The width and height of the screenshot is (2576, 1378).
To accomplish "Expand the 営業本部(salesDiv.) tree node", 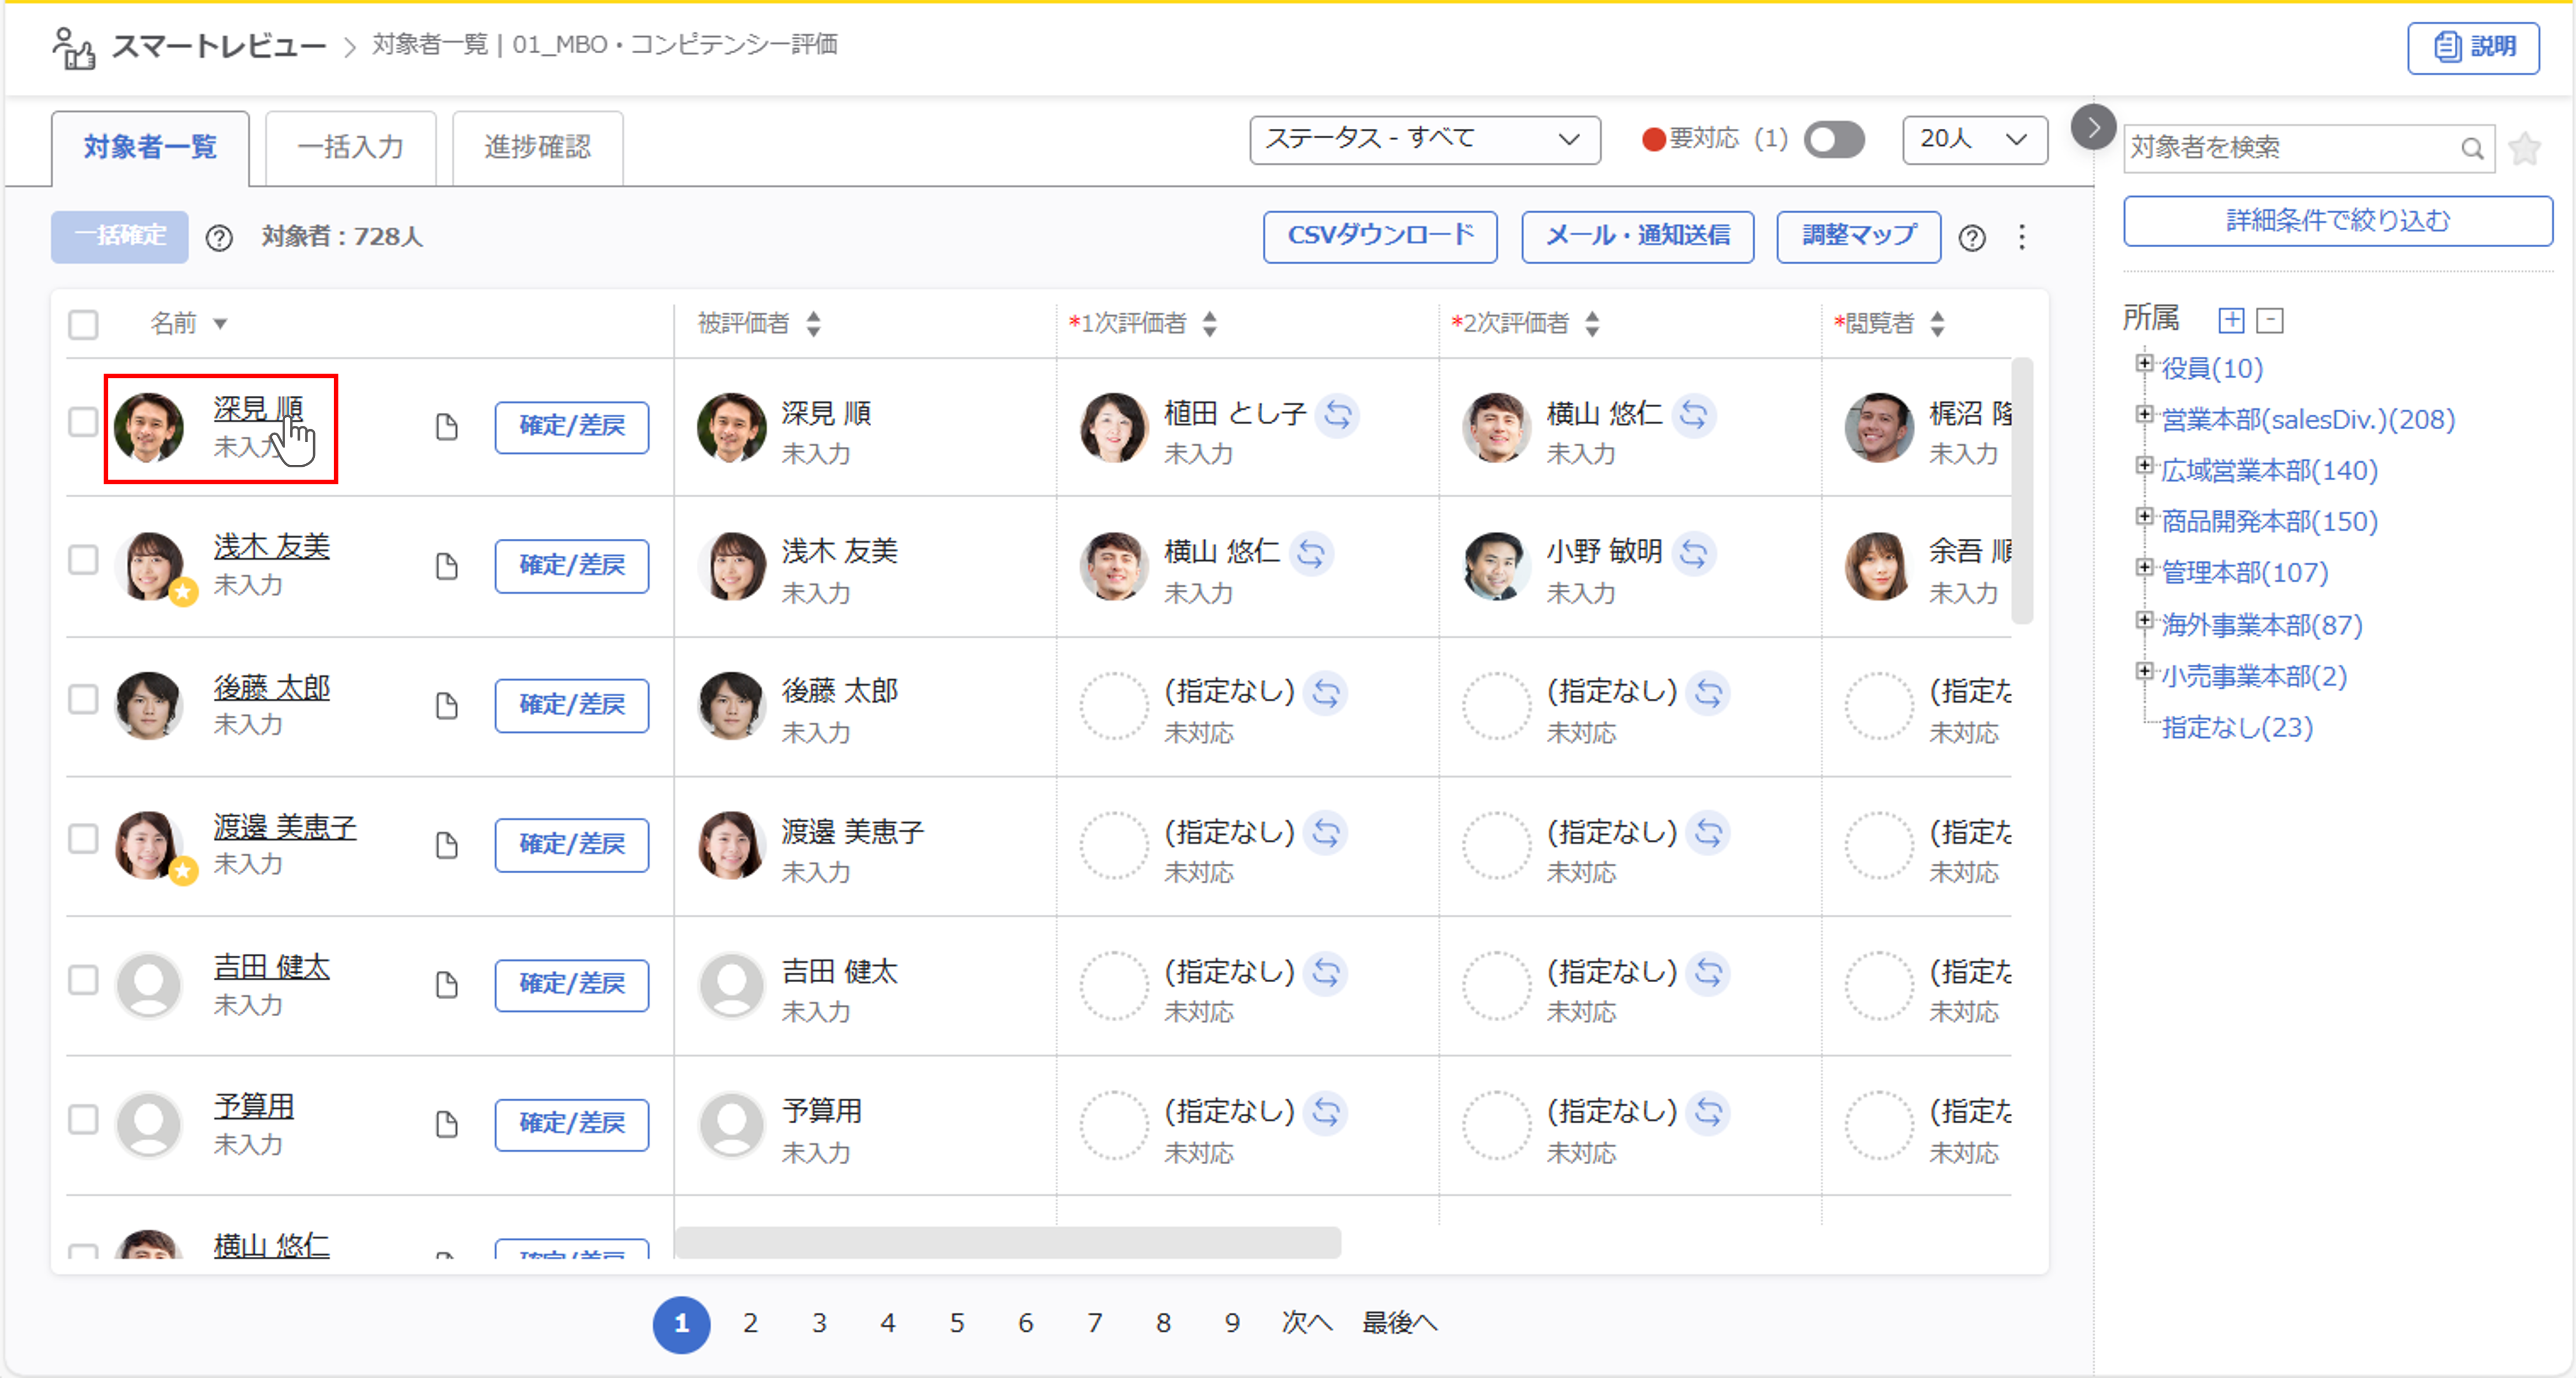I will click(2144, 414).
